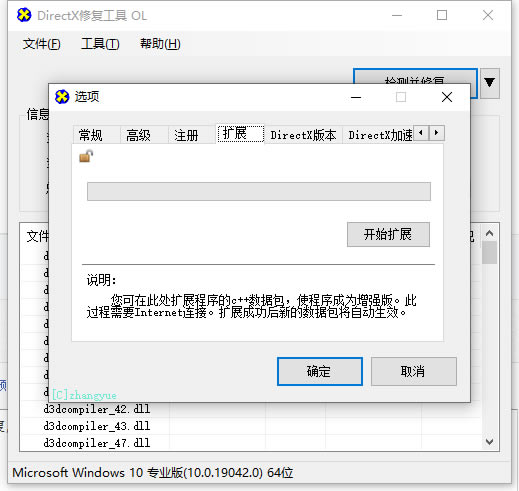Click the DirectX logo icon in 选项 dialog title
519x491 pixels.
click(x=62, y=97)
